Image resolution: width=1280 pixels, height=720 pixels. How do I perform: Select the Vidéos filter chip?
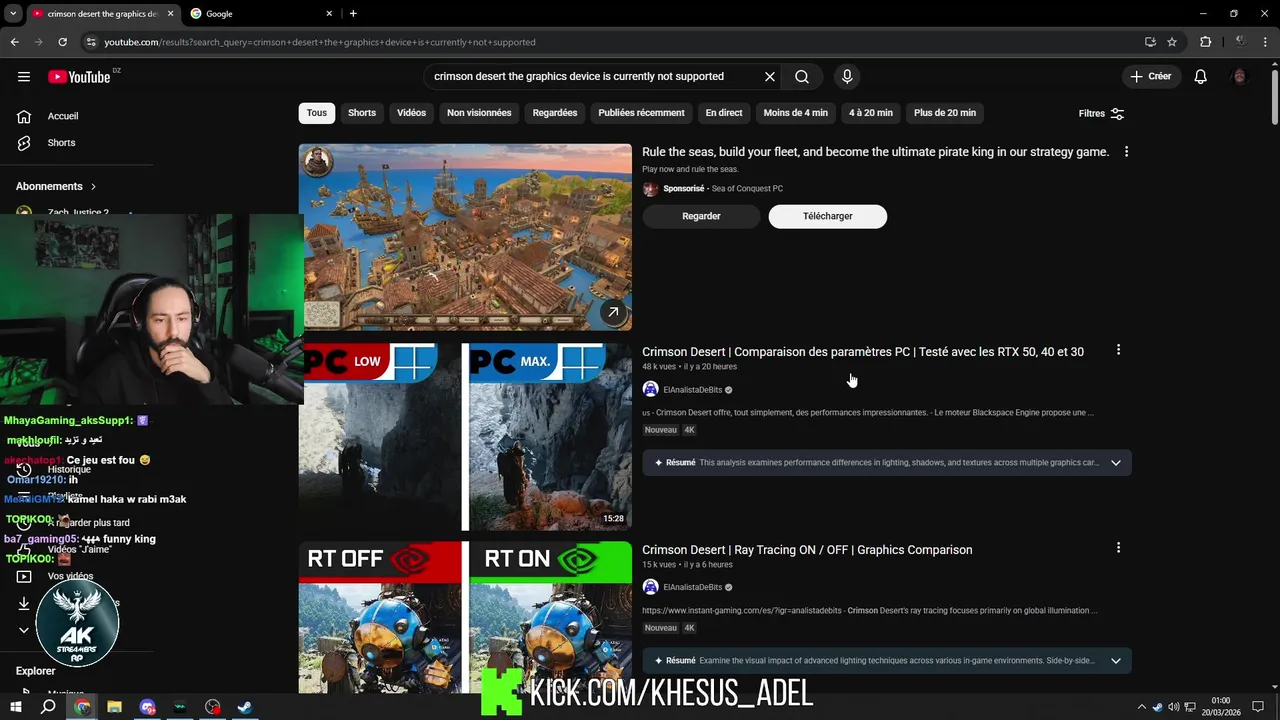pyautogui.click(x=411, y=113)
